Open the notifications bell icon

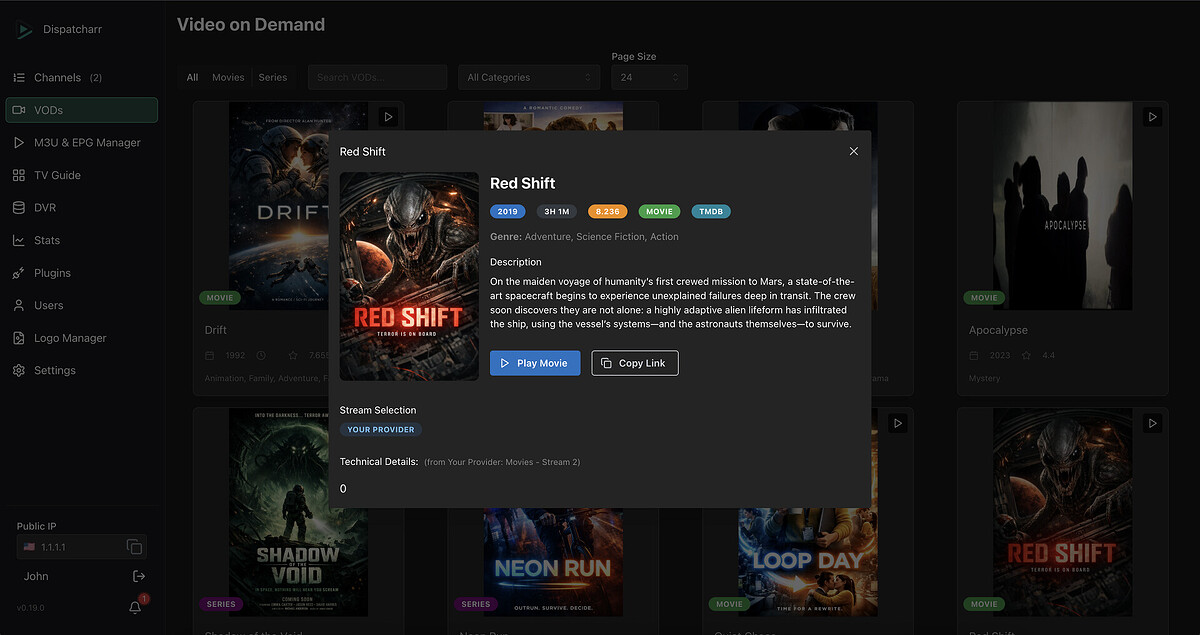(135, 607)
